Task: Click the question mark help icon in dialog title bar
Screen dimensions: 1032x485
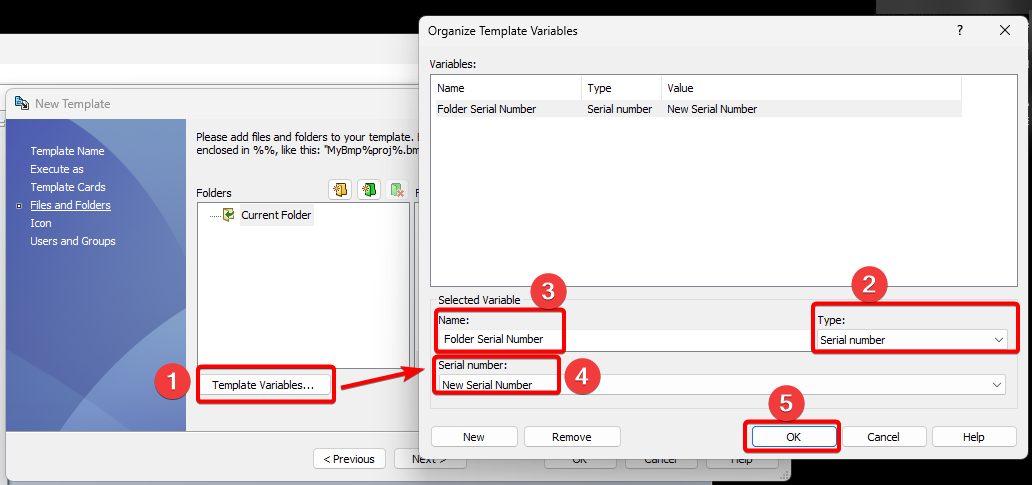Action: pos(960,30)
